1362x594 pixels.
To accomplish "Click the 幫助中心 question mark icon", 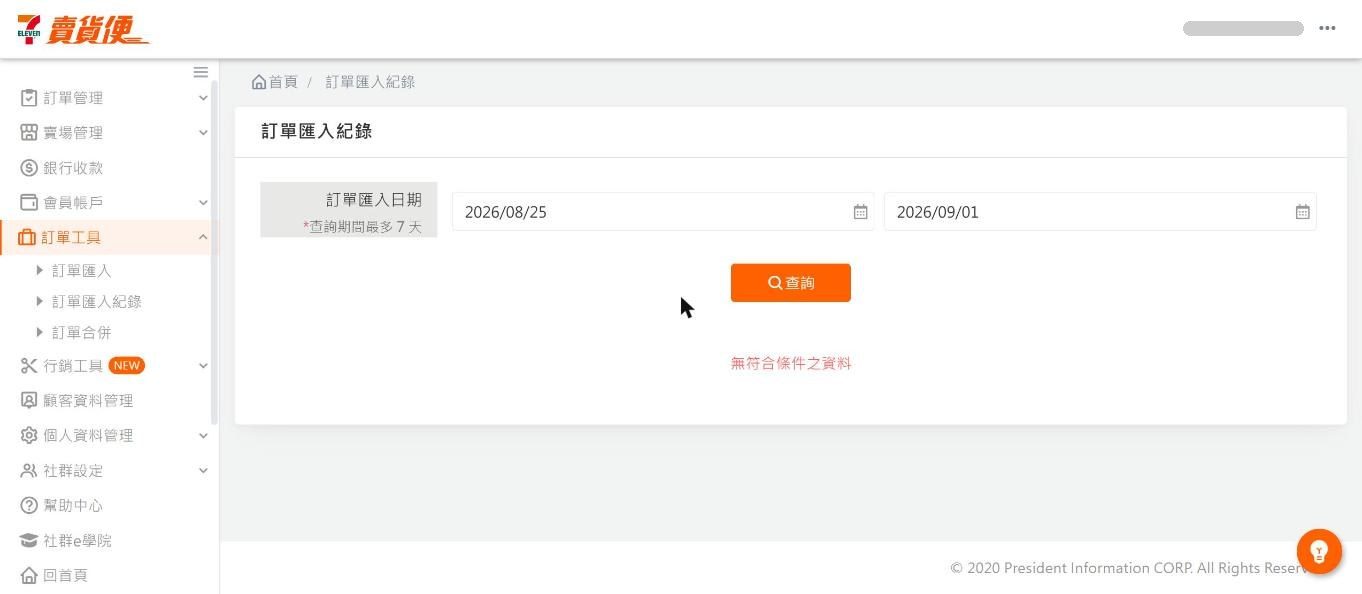I will (x=29, y=505).
